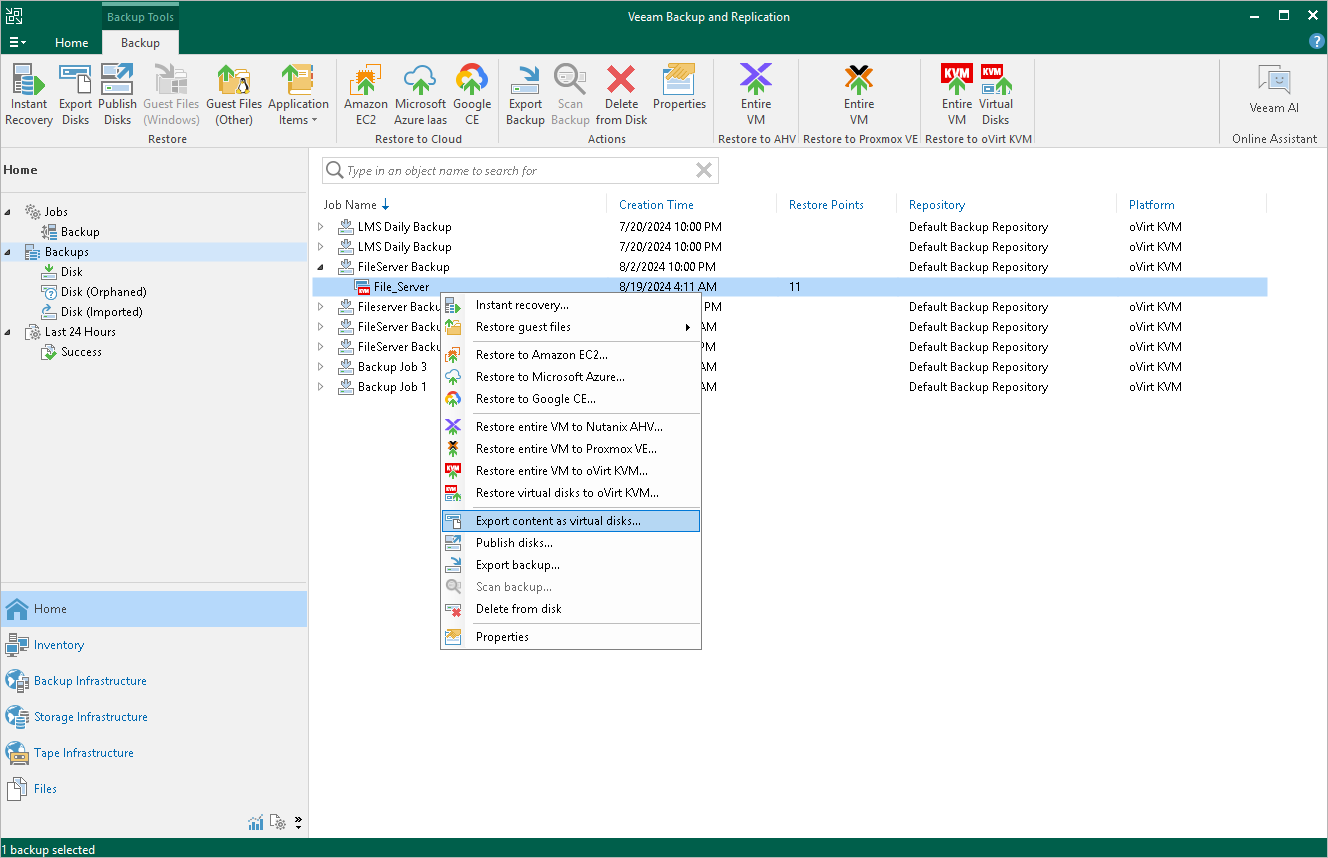This screenshot has height=858, width=1328.
Task: Choose Publish disks from context menu
Action: coord(571,543)
